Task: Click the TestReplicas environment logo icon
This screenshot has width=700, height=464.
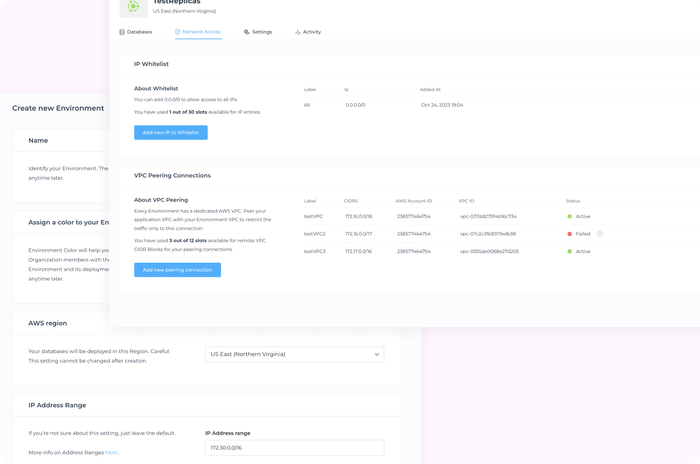Action: [133, 6]
